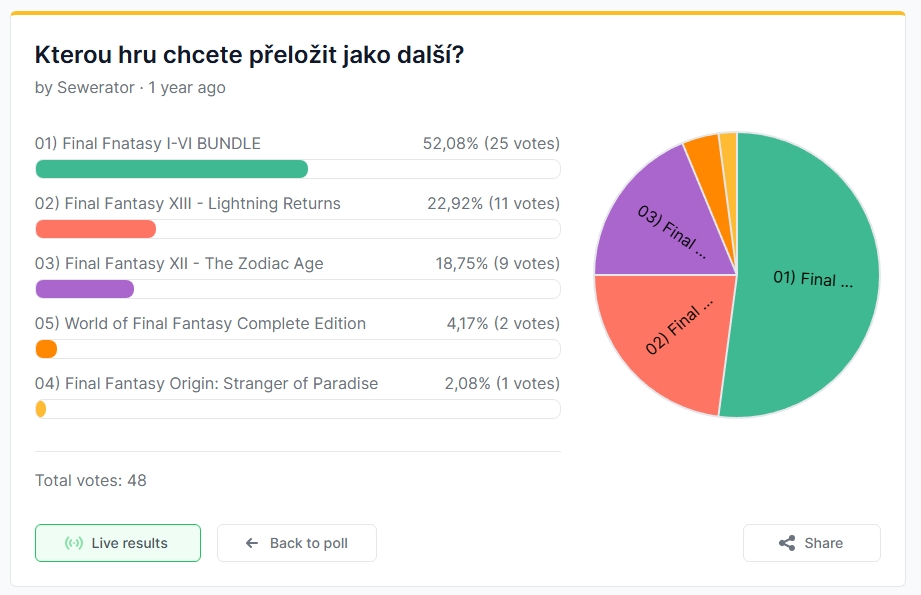
Task: Click the green I-VI BUNDLE progress bar
Action: tap(172, 169)
